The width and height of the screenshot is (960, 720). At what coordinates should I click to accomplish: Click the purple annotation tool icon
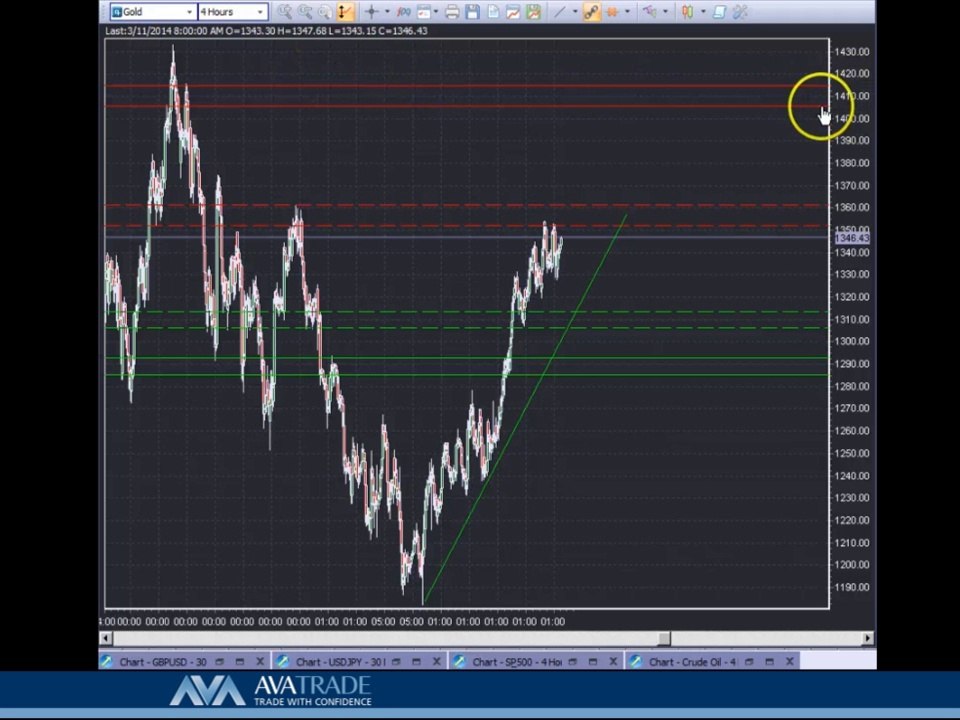649,12
